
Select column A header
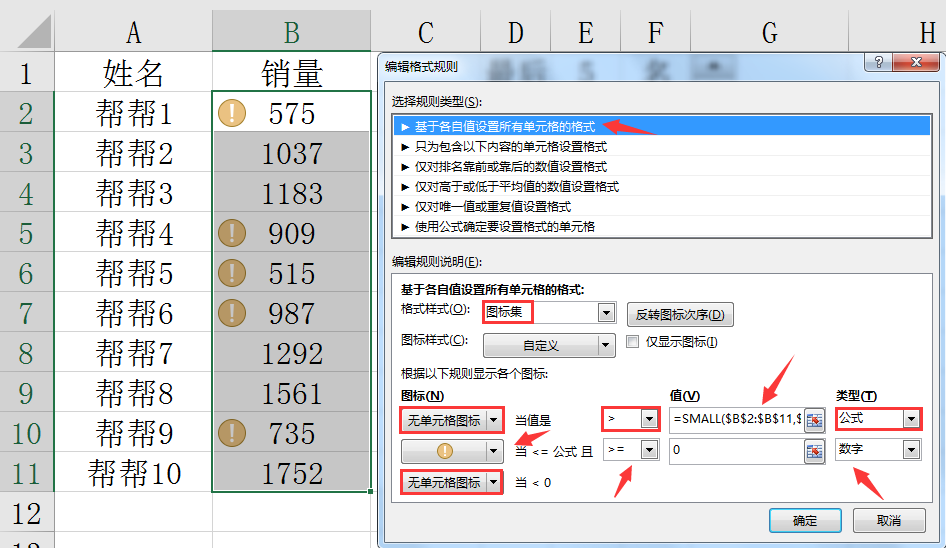click(133, 32)
